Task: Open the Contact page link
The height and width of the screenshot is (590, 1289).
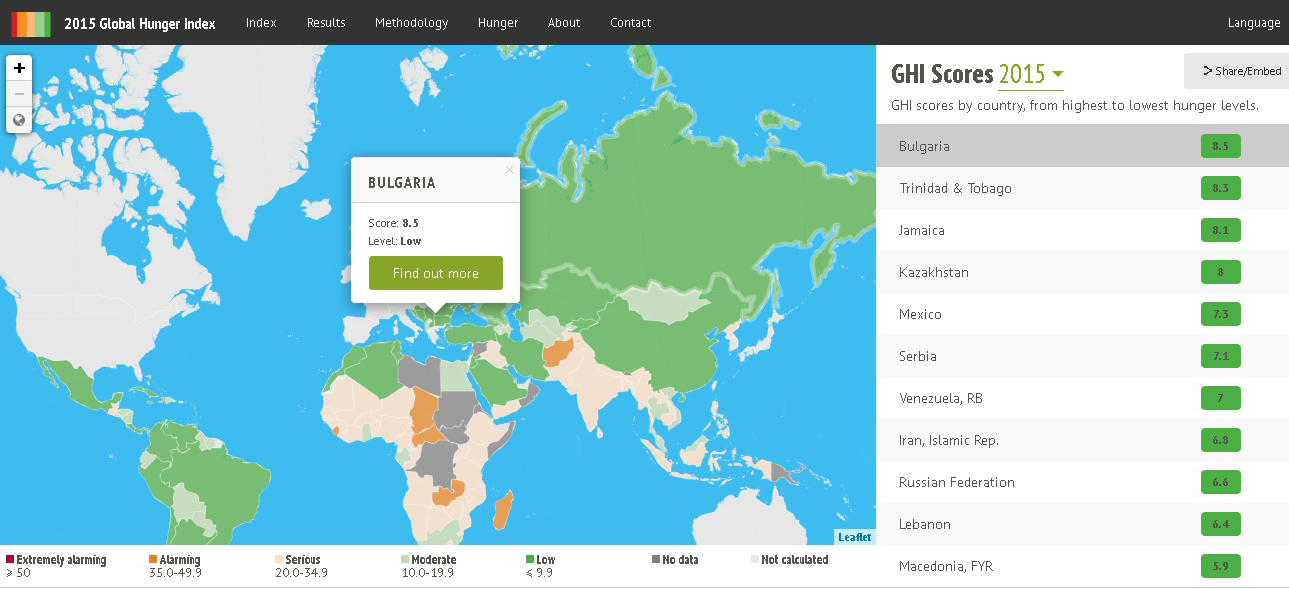Action: coord(630,23)
